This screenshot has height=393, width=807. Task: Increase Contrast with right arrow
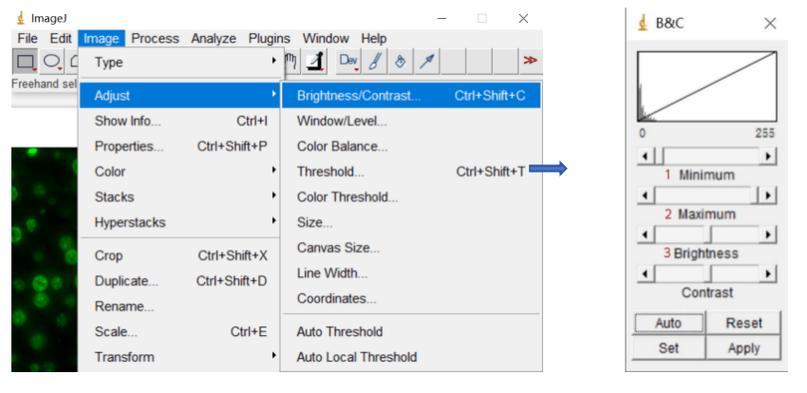[x=768, y=274]
